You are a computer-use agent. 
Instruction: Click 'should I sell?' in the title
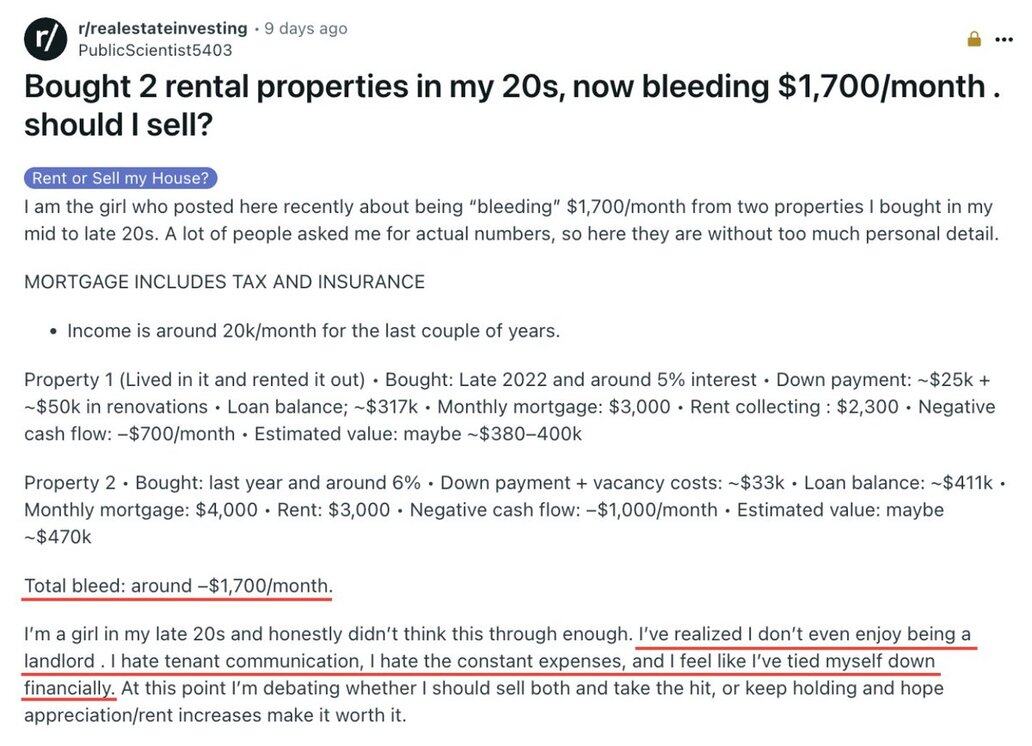(118, 125)
